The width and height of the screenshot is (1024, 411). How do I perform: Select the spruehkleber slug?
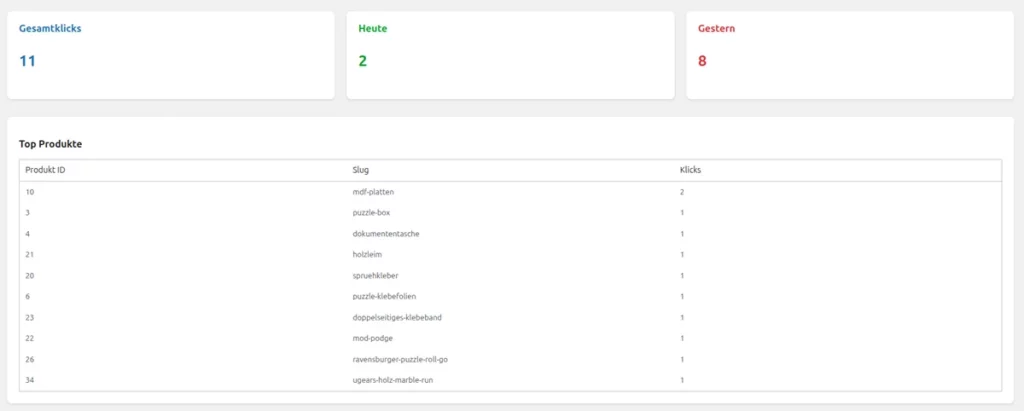(x=377, y=275)
